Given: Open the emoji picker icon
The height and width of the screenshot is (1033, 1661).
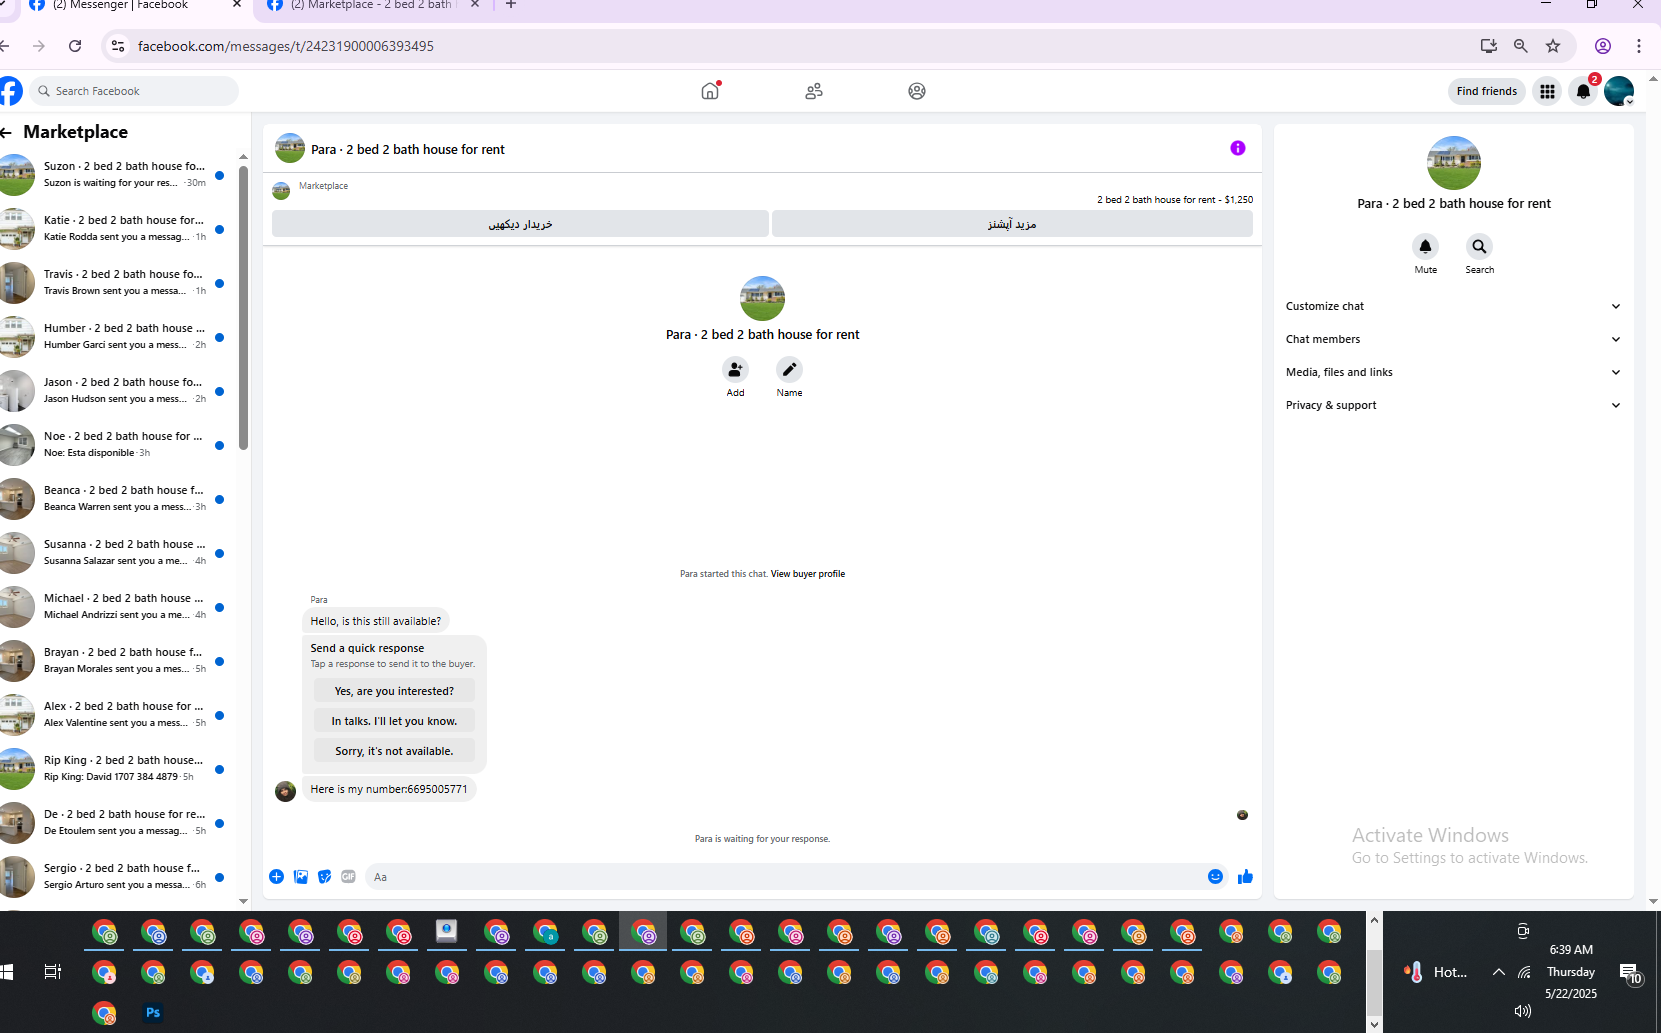Looking at the screenshot, I should [1215, 877].
